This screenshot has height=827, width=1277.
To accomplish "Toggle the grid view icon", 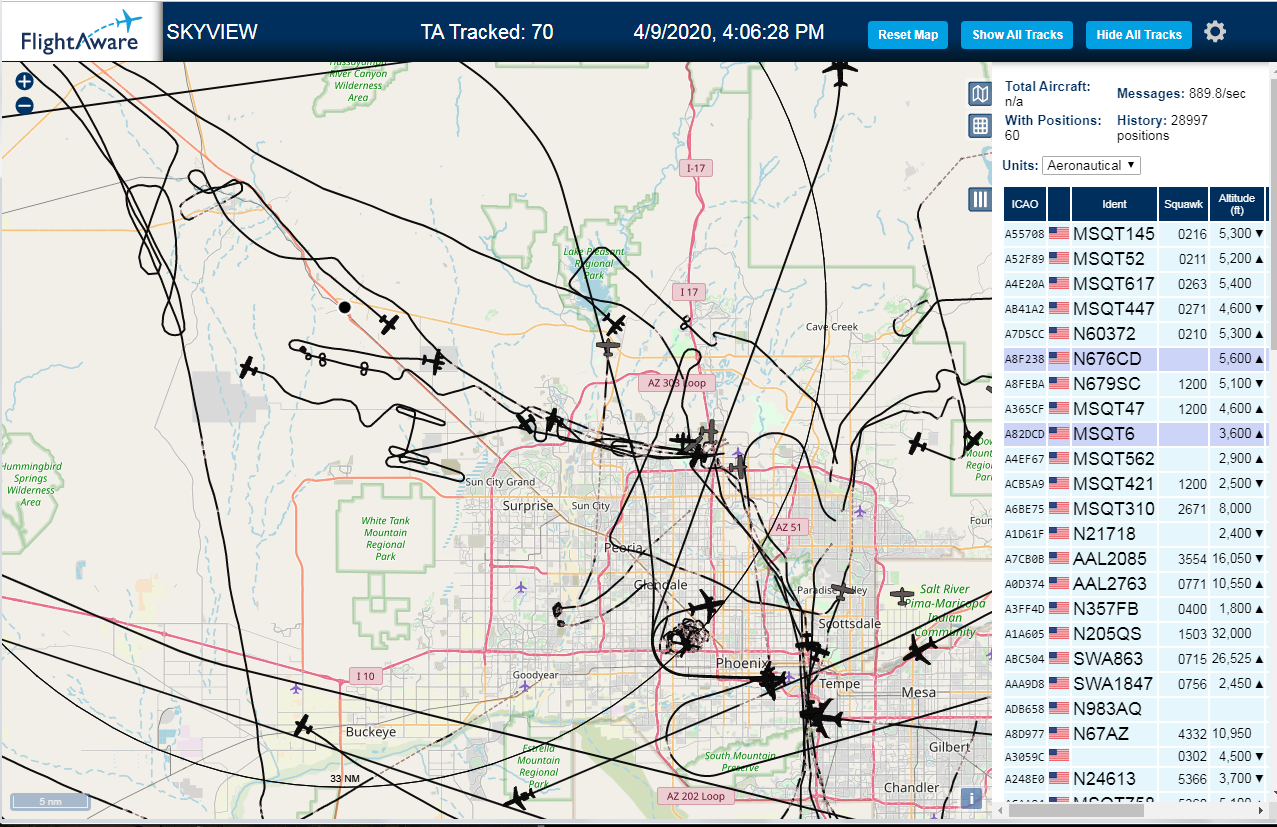I will pyautogui.click(x=980, y=126).
